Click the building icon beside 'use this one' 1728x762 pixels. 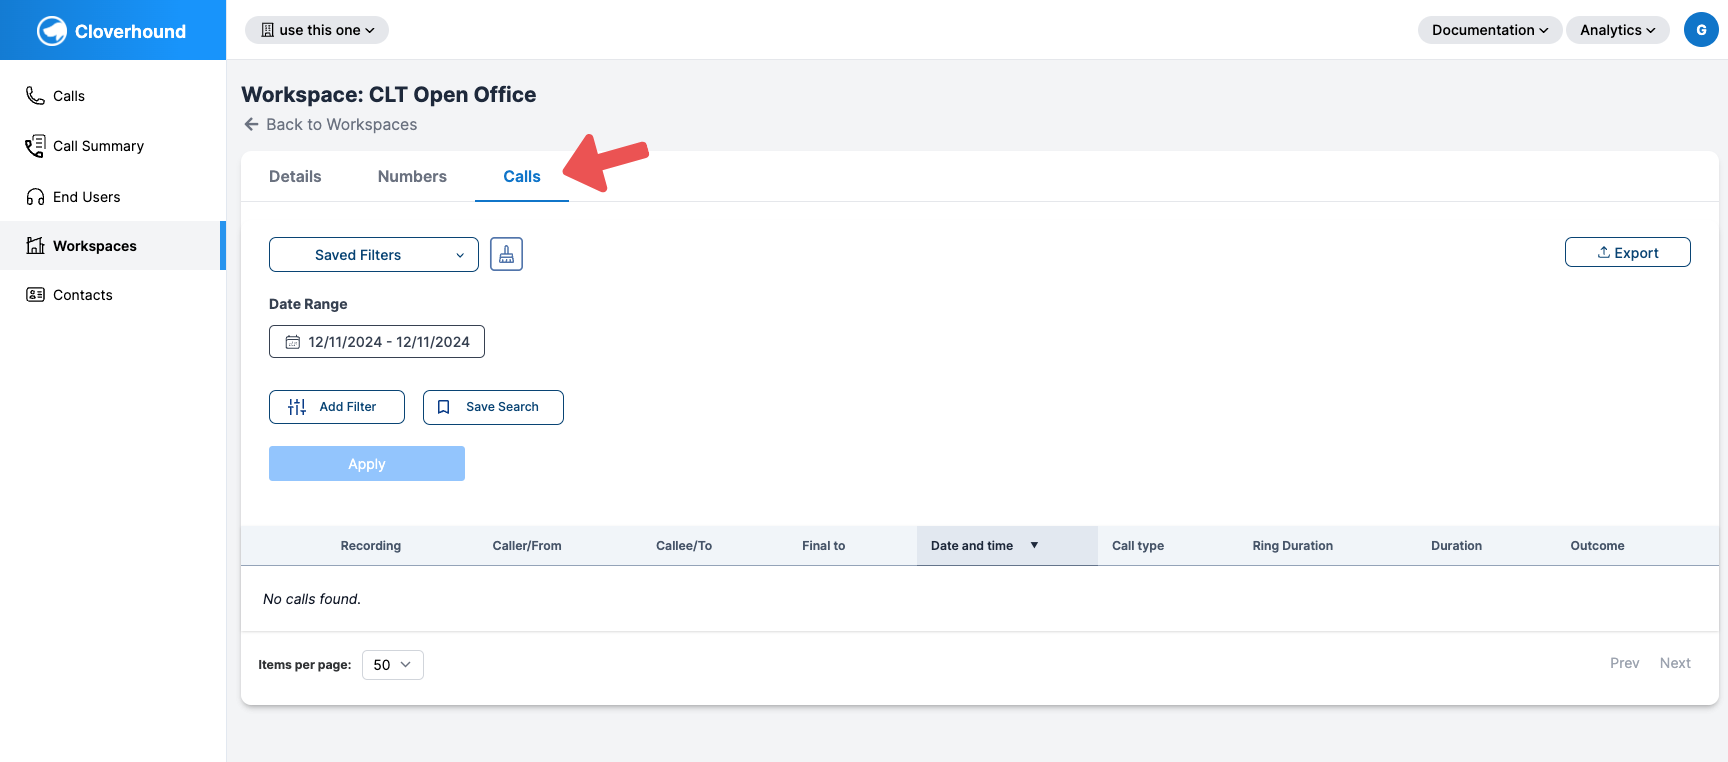[x=267, y=30]
